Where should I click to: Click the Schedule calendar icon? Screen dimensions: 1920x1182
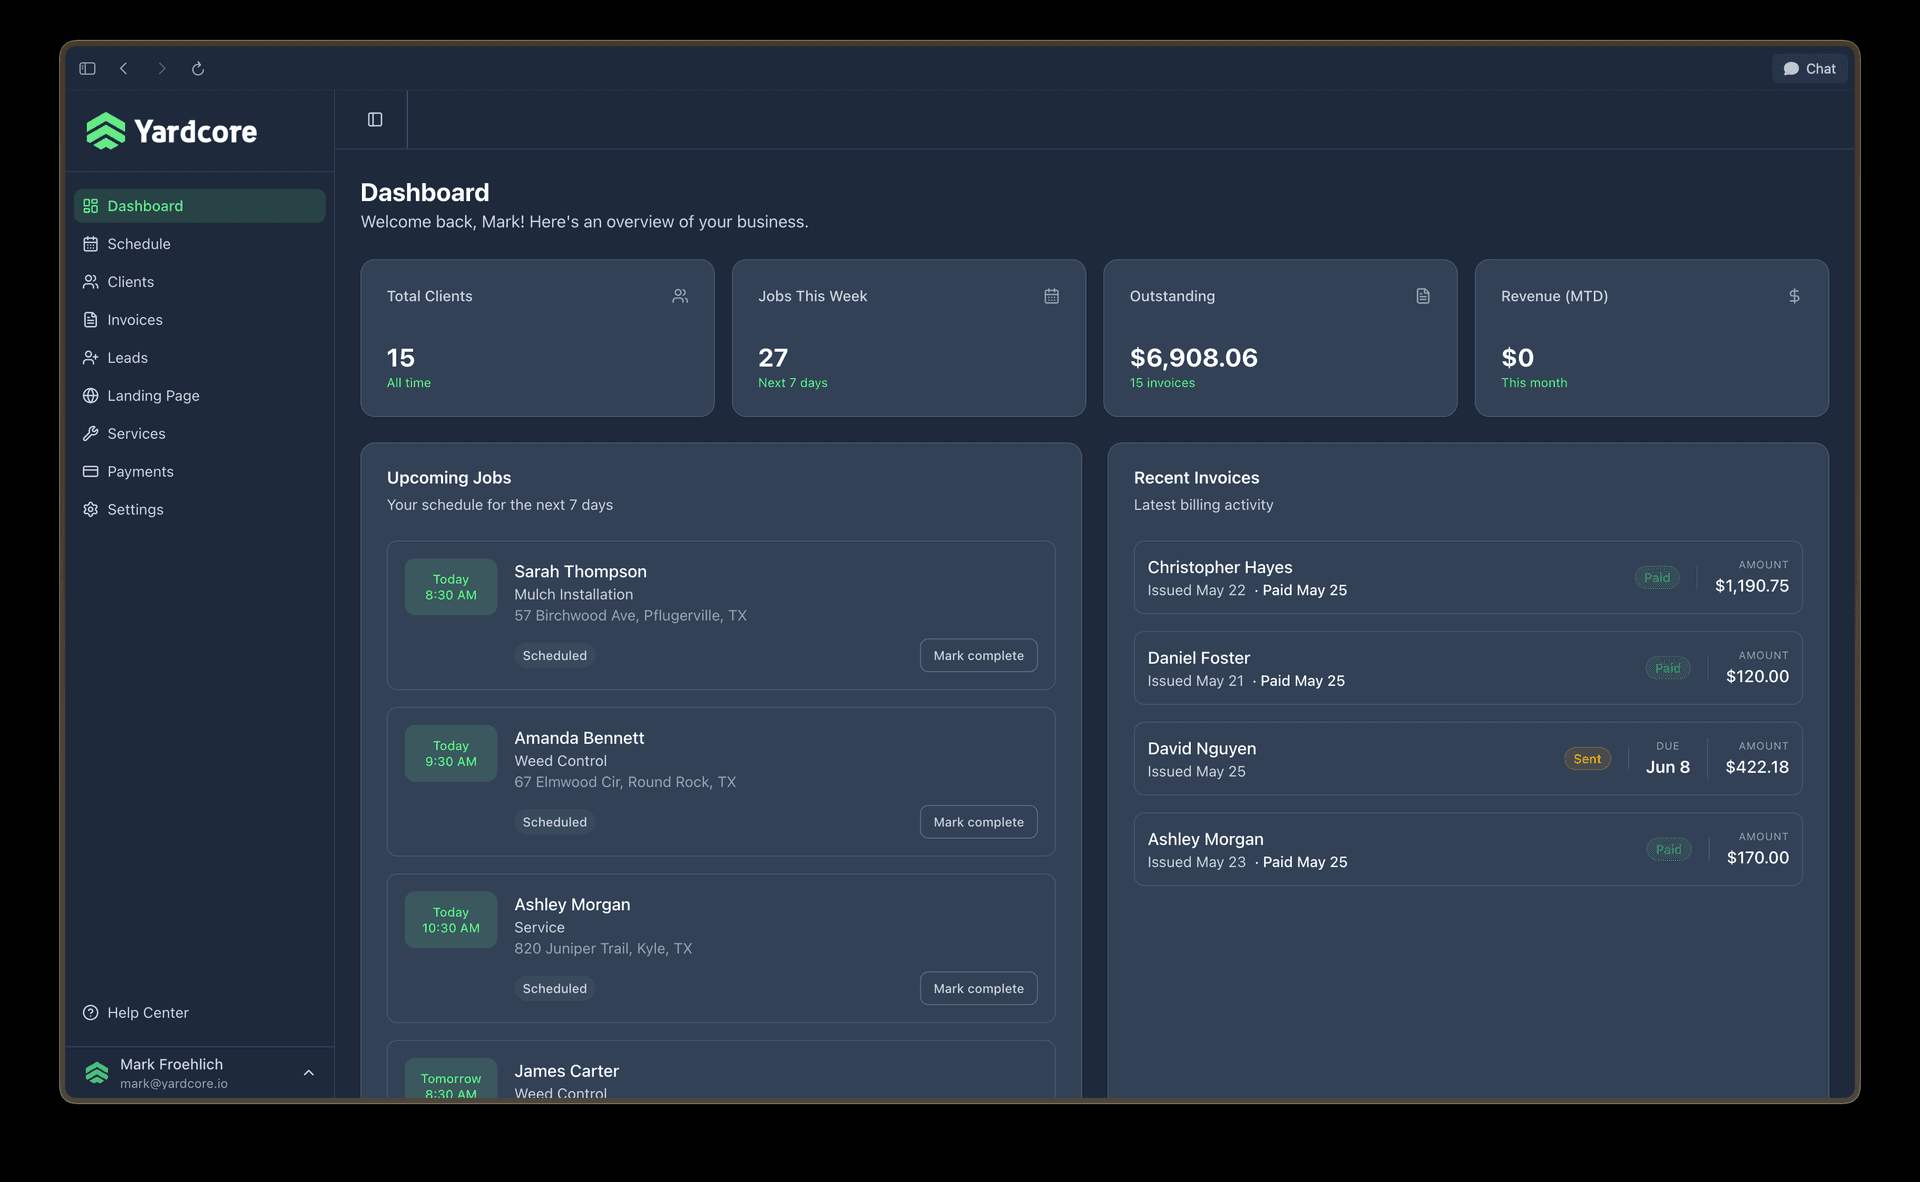click(x=91, y=244)
